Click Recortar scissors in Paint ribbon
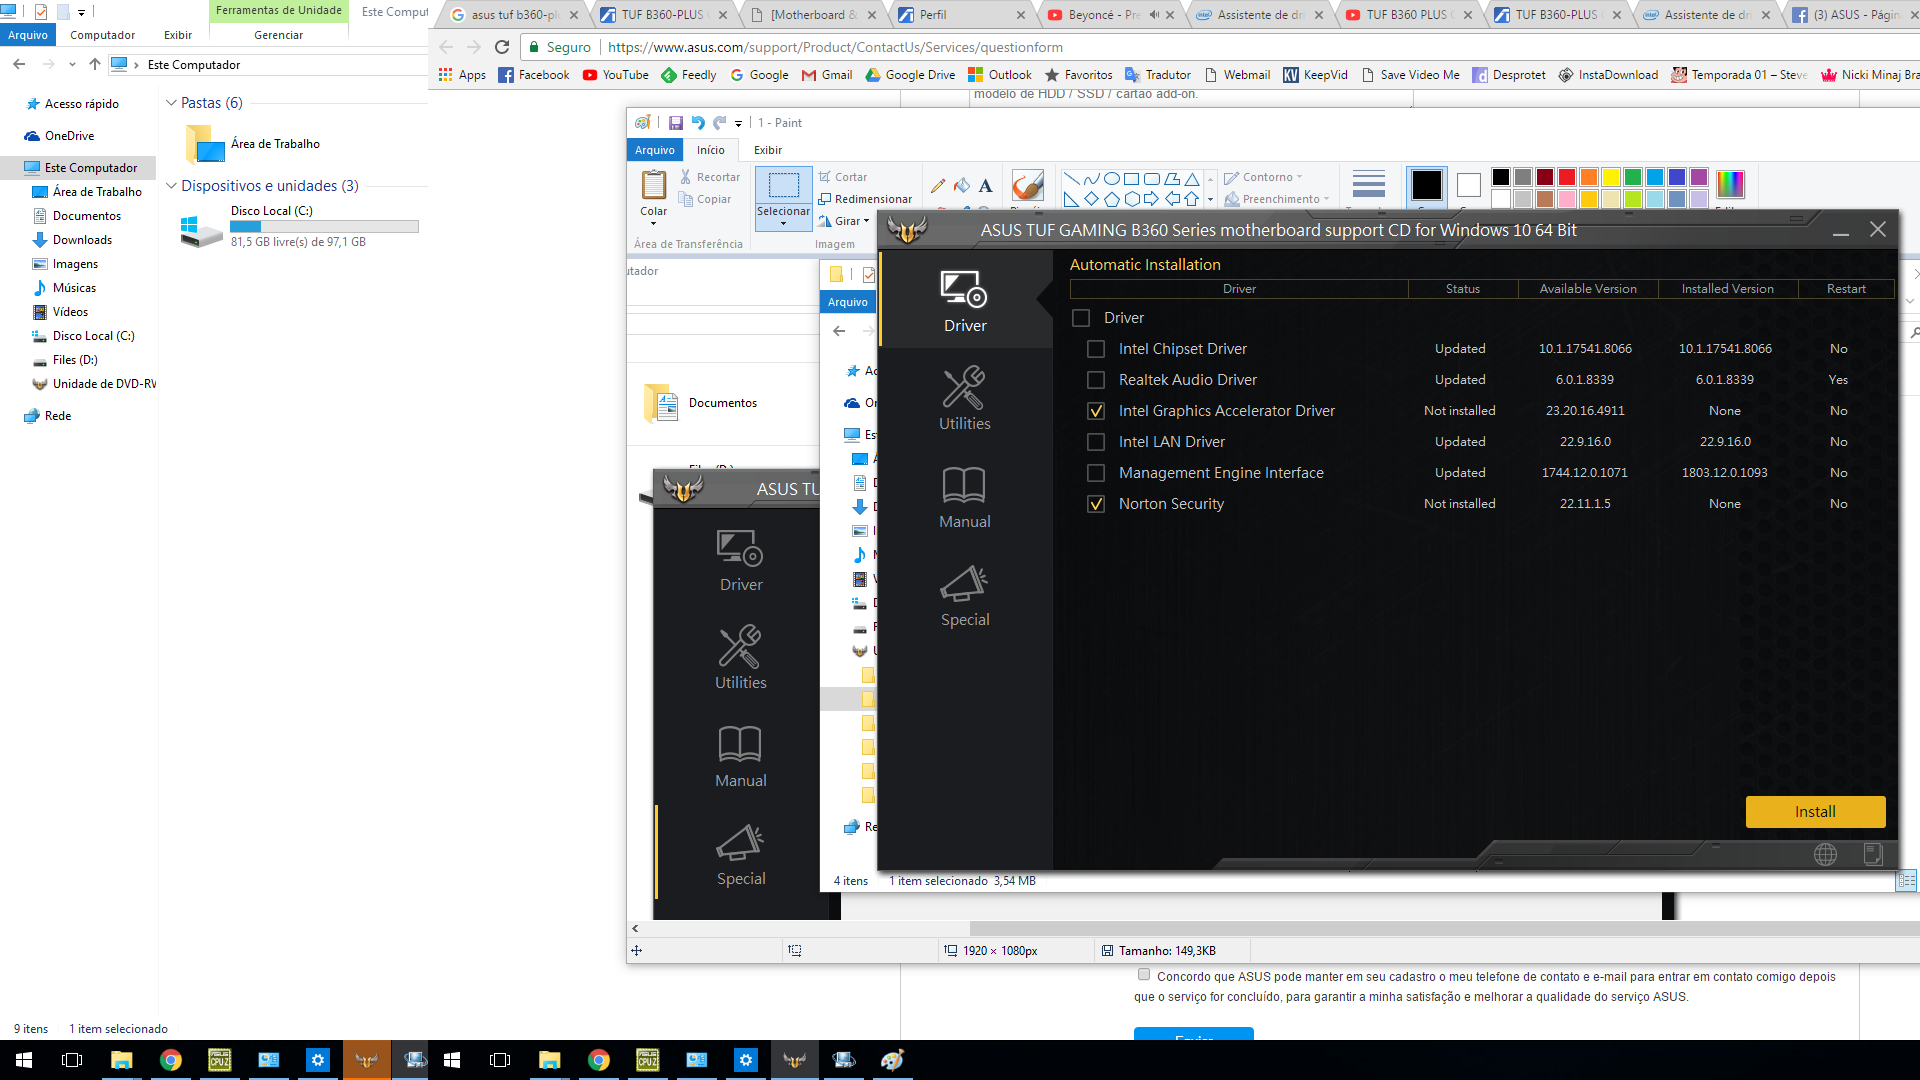This screenshot has height=1080, width=1920. 710,177
